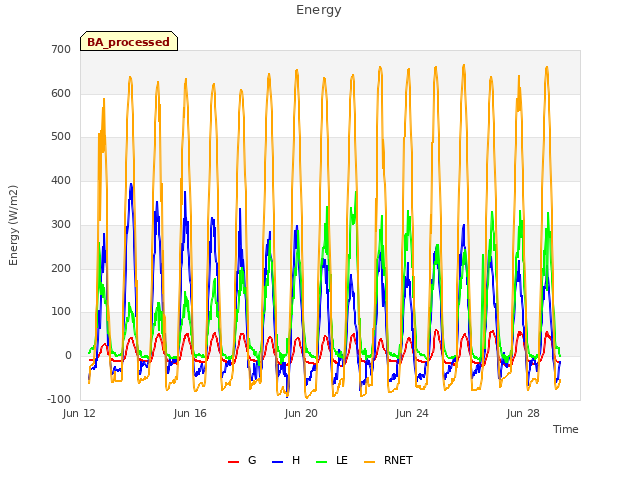Click the orange RNET legend color marker
The width and height of the screenshot is (640, 480).
pyautogui.click(x=369, y=462)
